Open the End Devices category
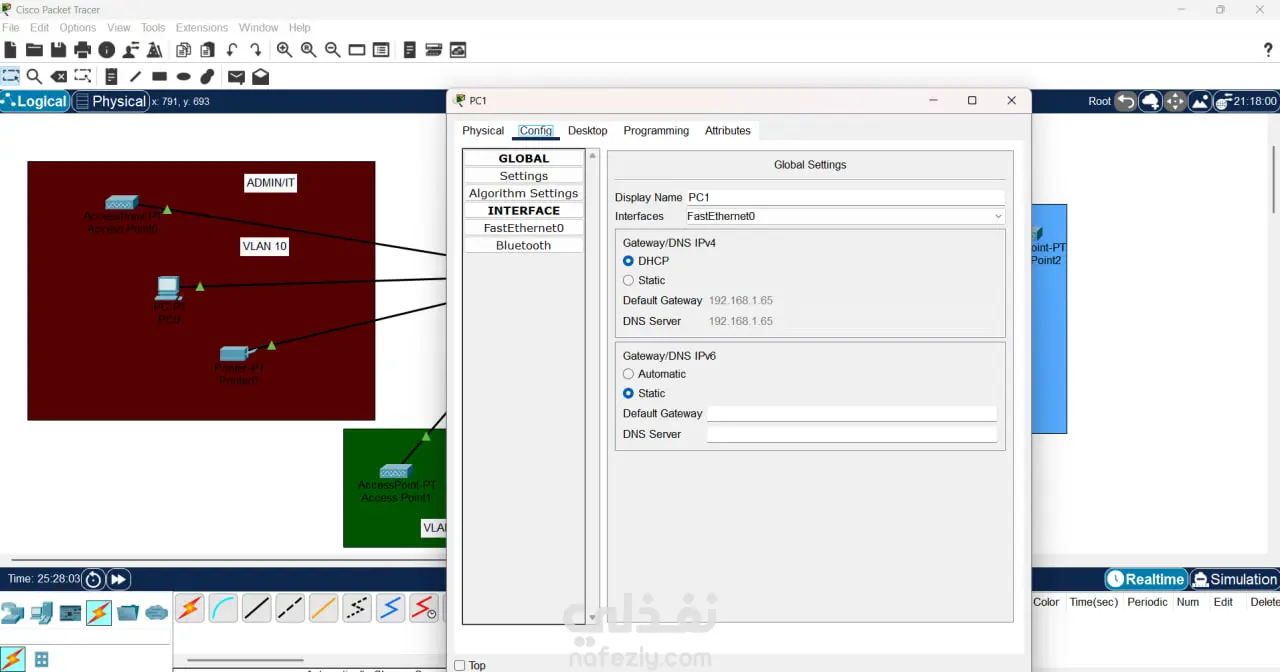Viewport: 1280px width, 672px height. coord(41,613)
